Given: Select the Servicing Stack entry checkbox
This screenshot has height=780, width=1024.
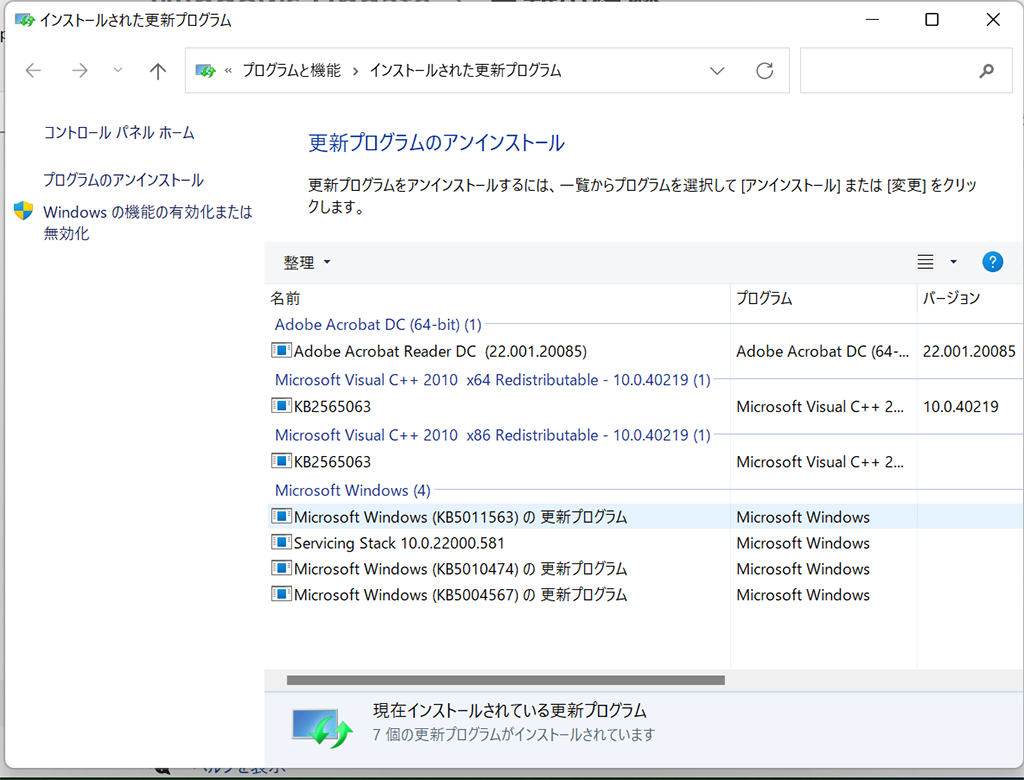Looking at the screenshot, I should click(281, 543).
